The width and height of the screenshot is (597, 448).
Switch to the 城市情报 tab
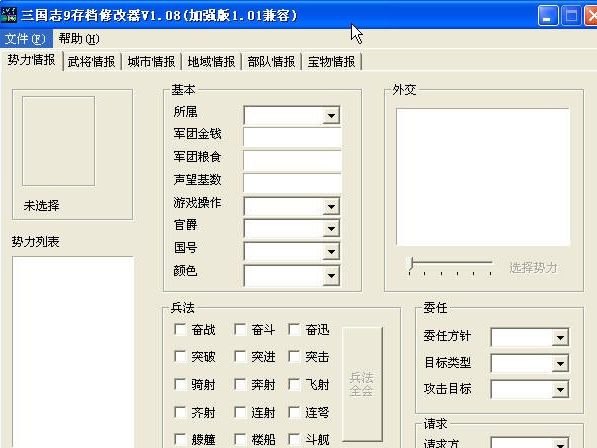pyautogui.click(x=151, y=61)
